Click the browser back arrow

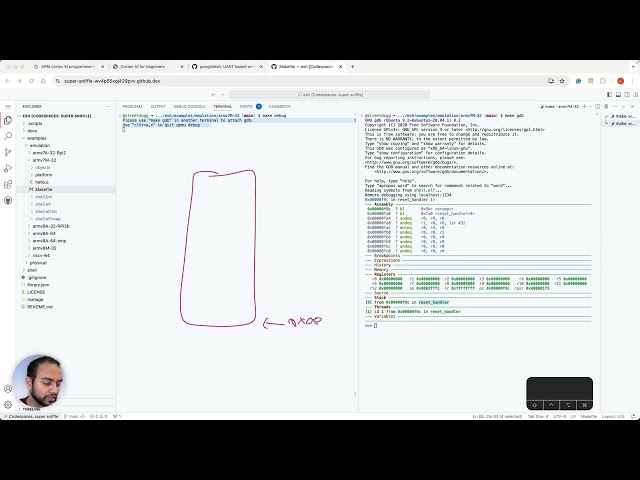click(7, 81)
